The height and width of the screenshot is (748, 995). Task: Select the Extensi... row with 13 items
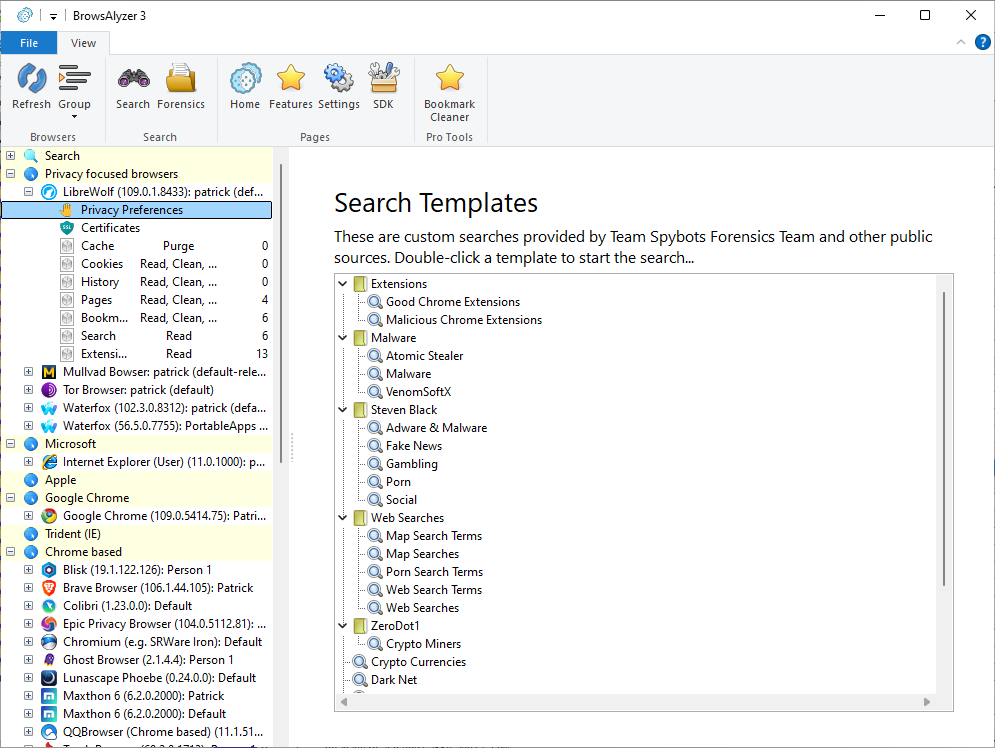165,353
